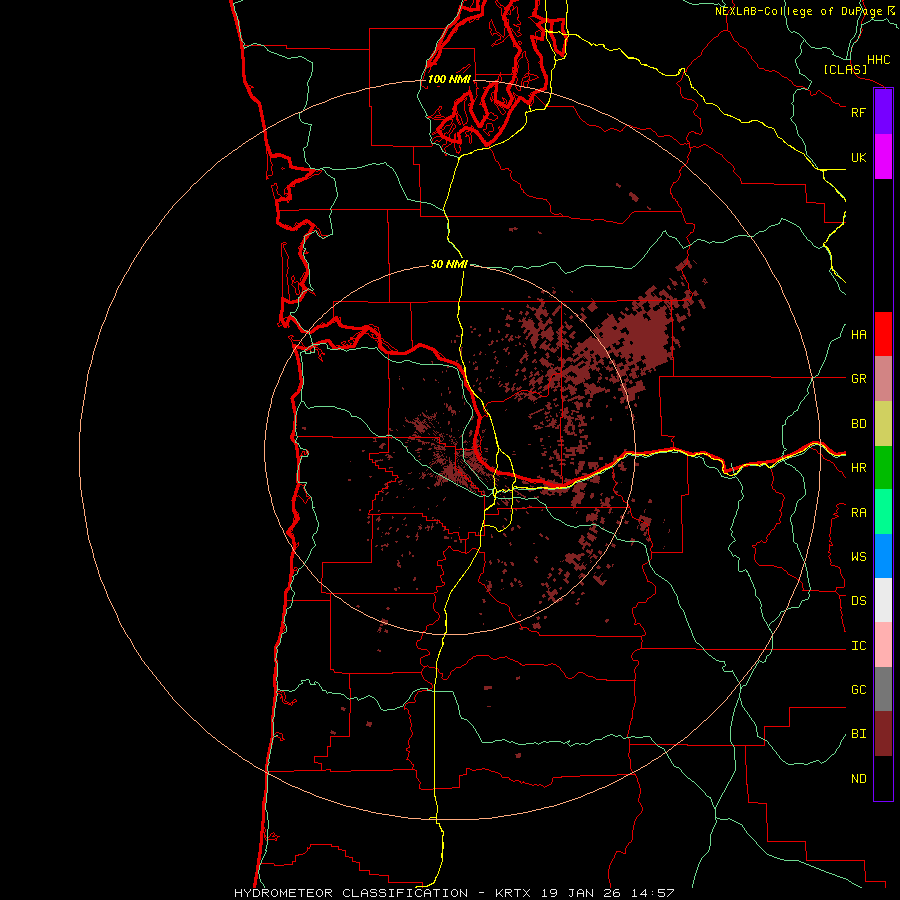The height and width of the screenshot is (900, 900).
Task: Click the GC legend label
Action: click(x=859, y=690)
